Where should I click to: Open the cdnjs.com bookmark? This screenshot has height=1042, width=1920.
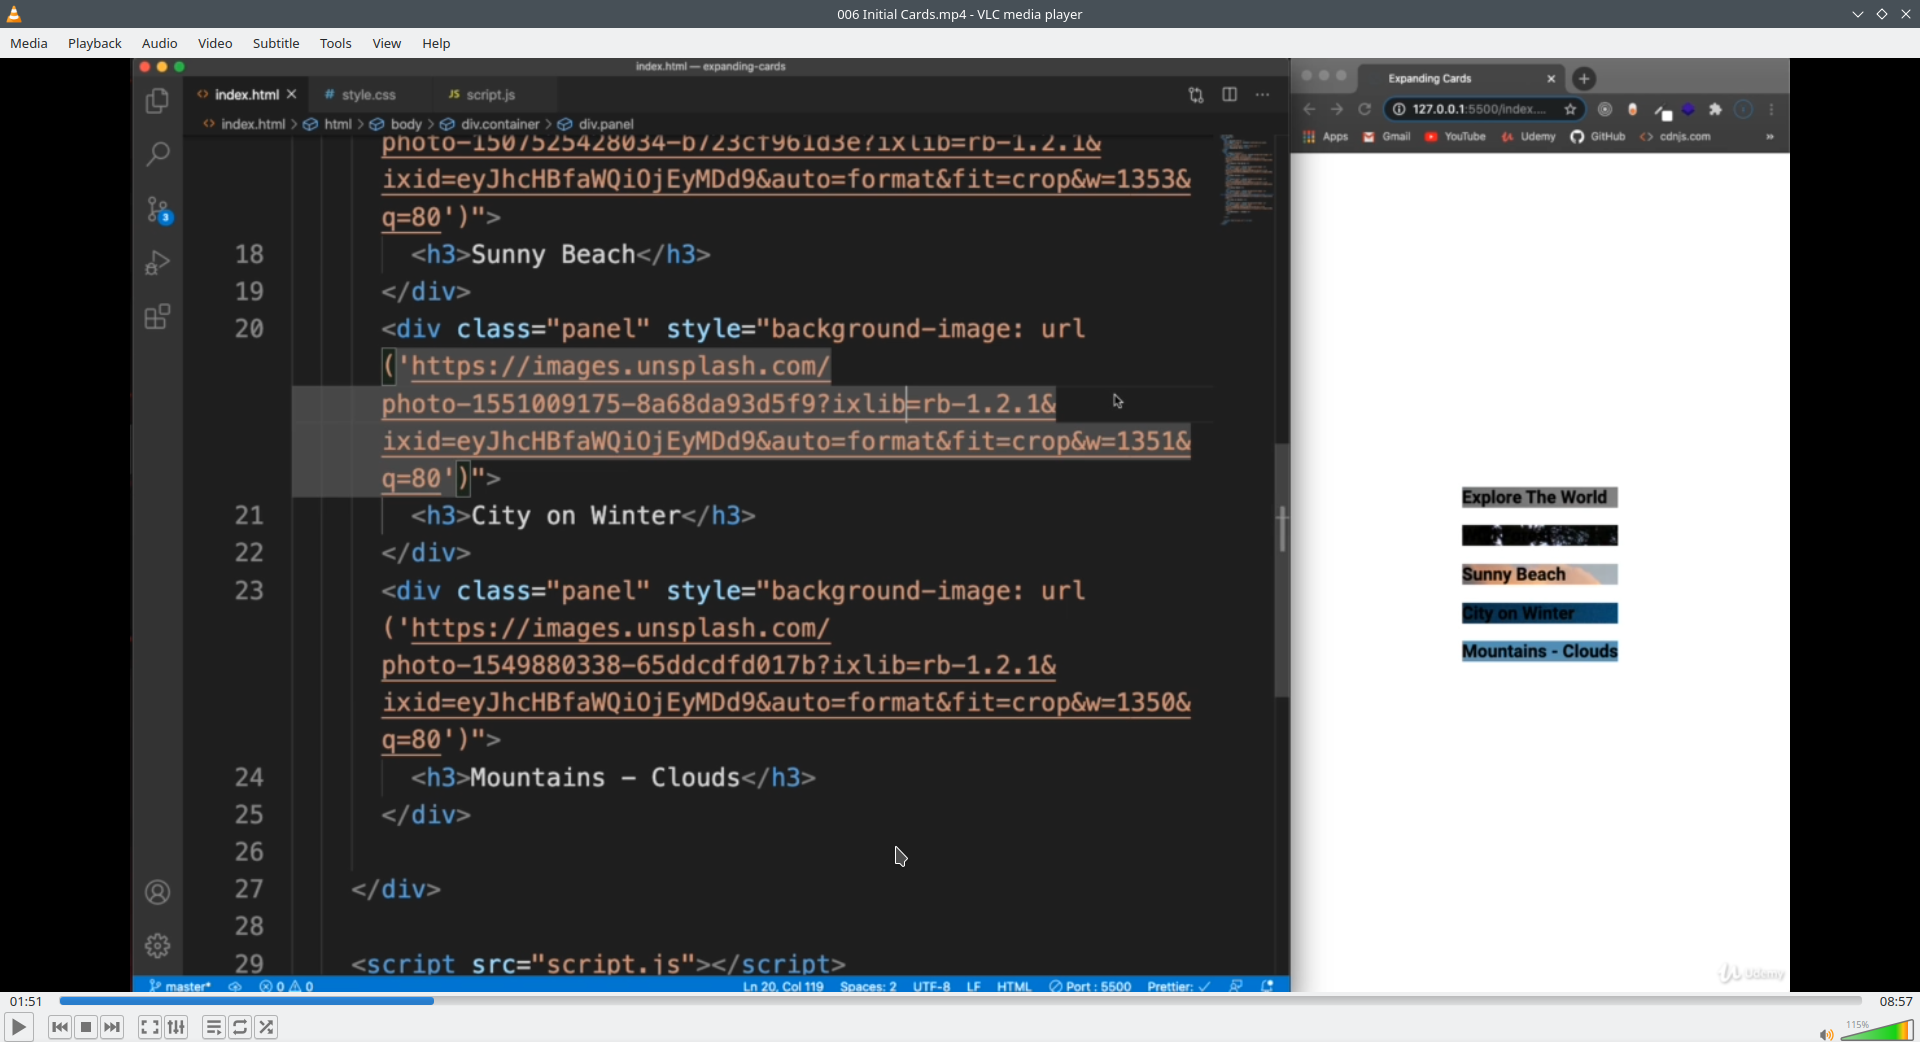[x=1676, y=137]
